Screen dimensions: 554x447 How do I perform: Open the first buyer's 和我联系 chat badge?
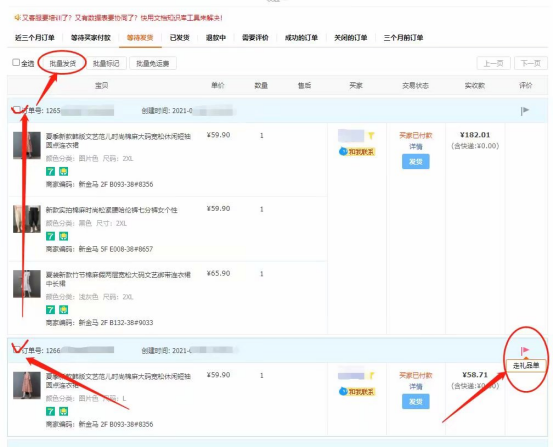tap(357, 152)
